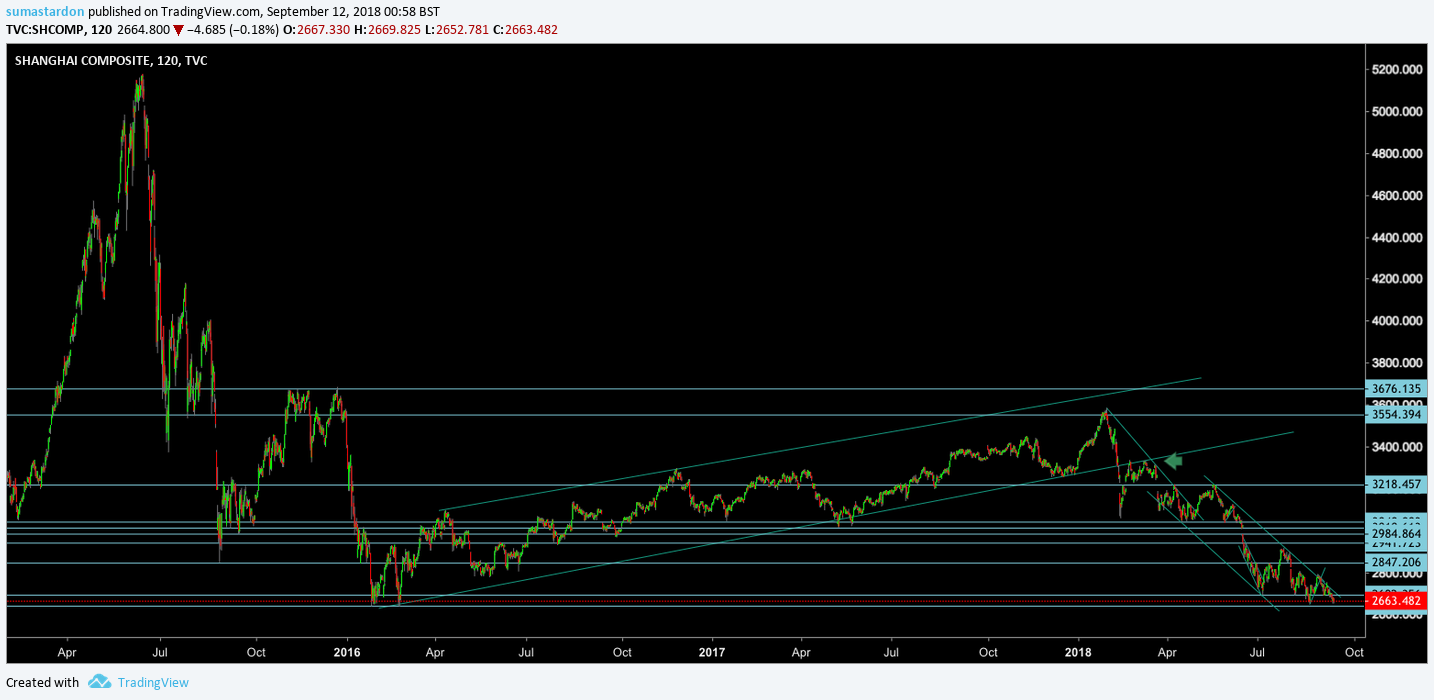Click the 5000.000 price axis label
1434x700 pixels.
(1398, 111)
